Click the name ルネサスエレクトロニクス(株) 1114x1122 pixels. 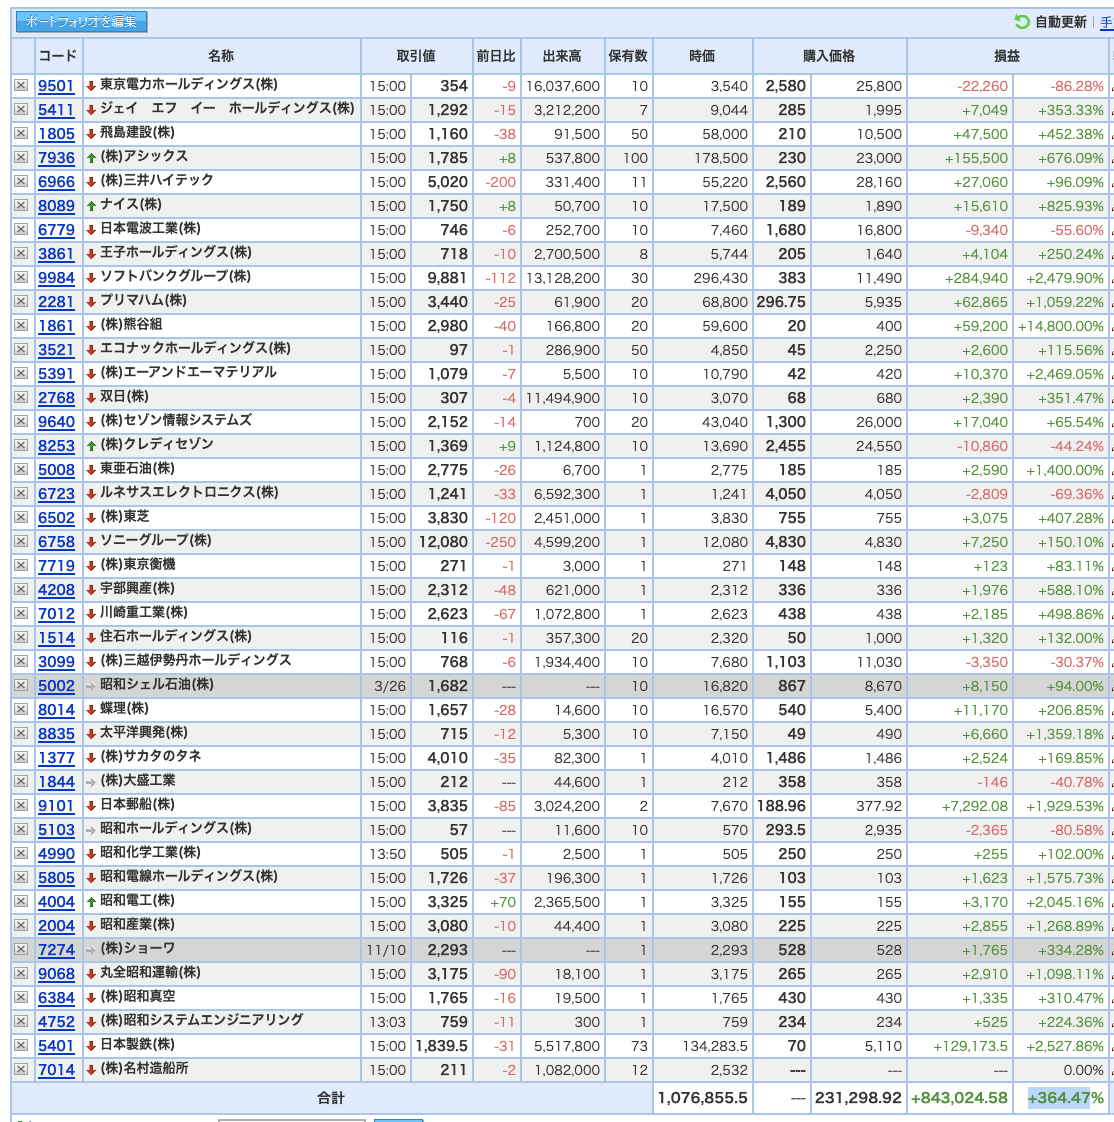click(189, 492)
